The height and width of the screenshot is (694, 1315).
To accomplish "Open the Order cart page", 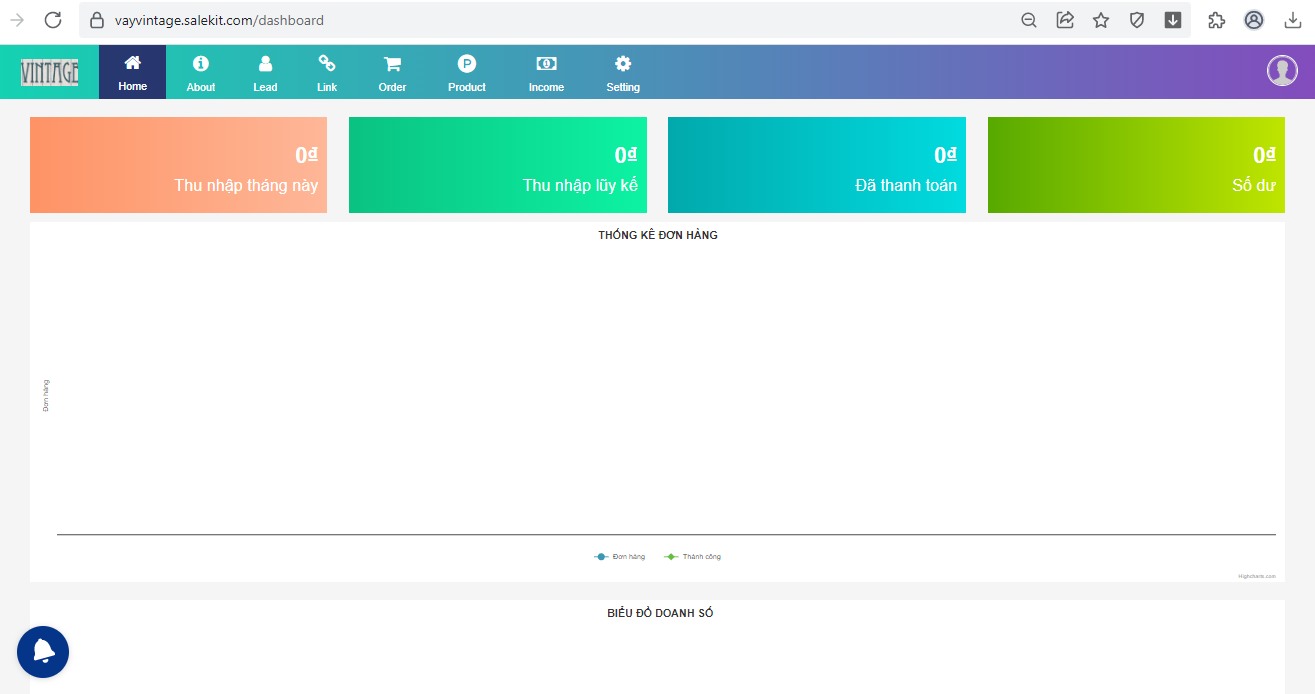I will (x=392, y=74).
